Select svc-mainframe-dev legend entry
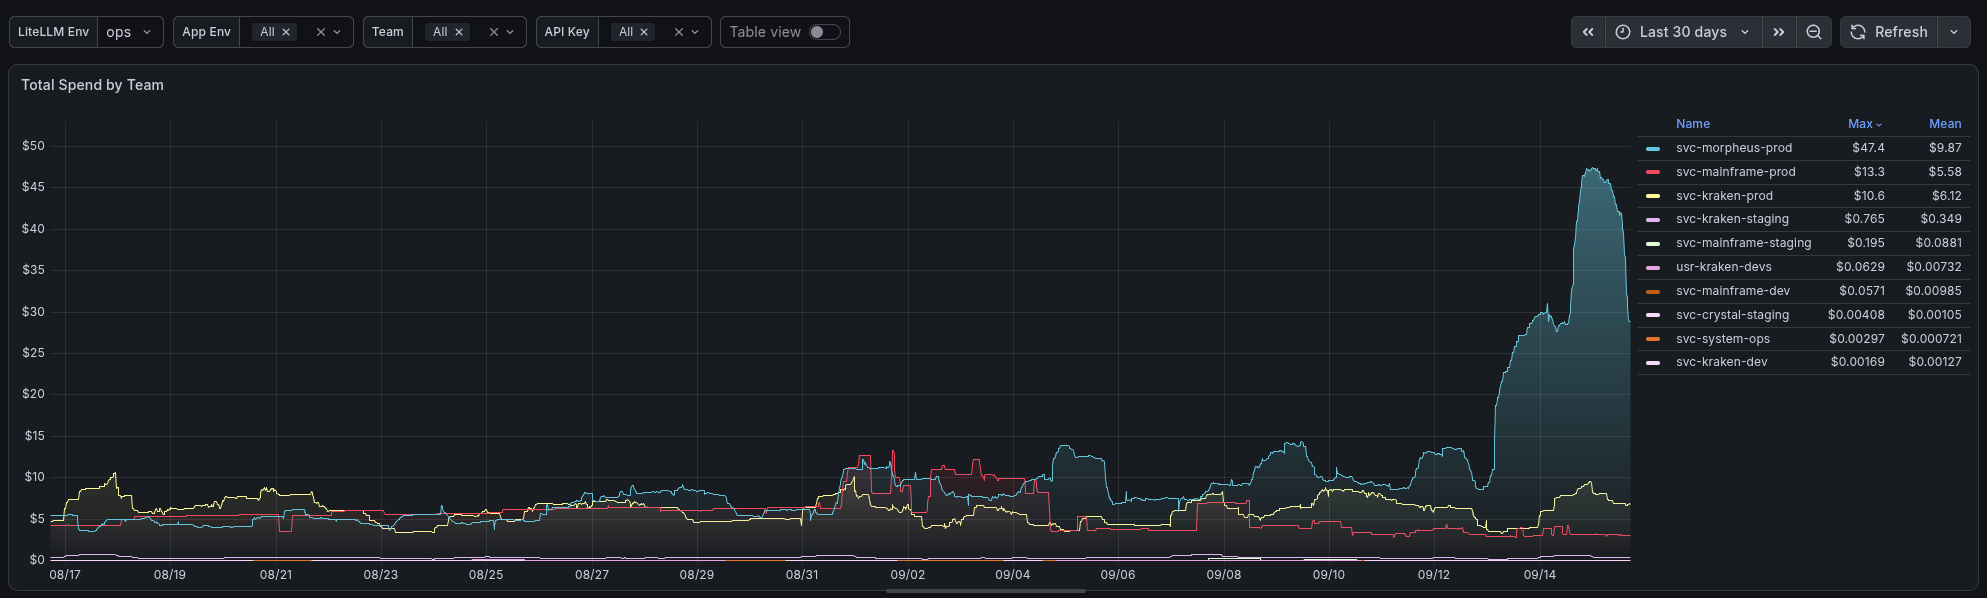 (1733, 291)
